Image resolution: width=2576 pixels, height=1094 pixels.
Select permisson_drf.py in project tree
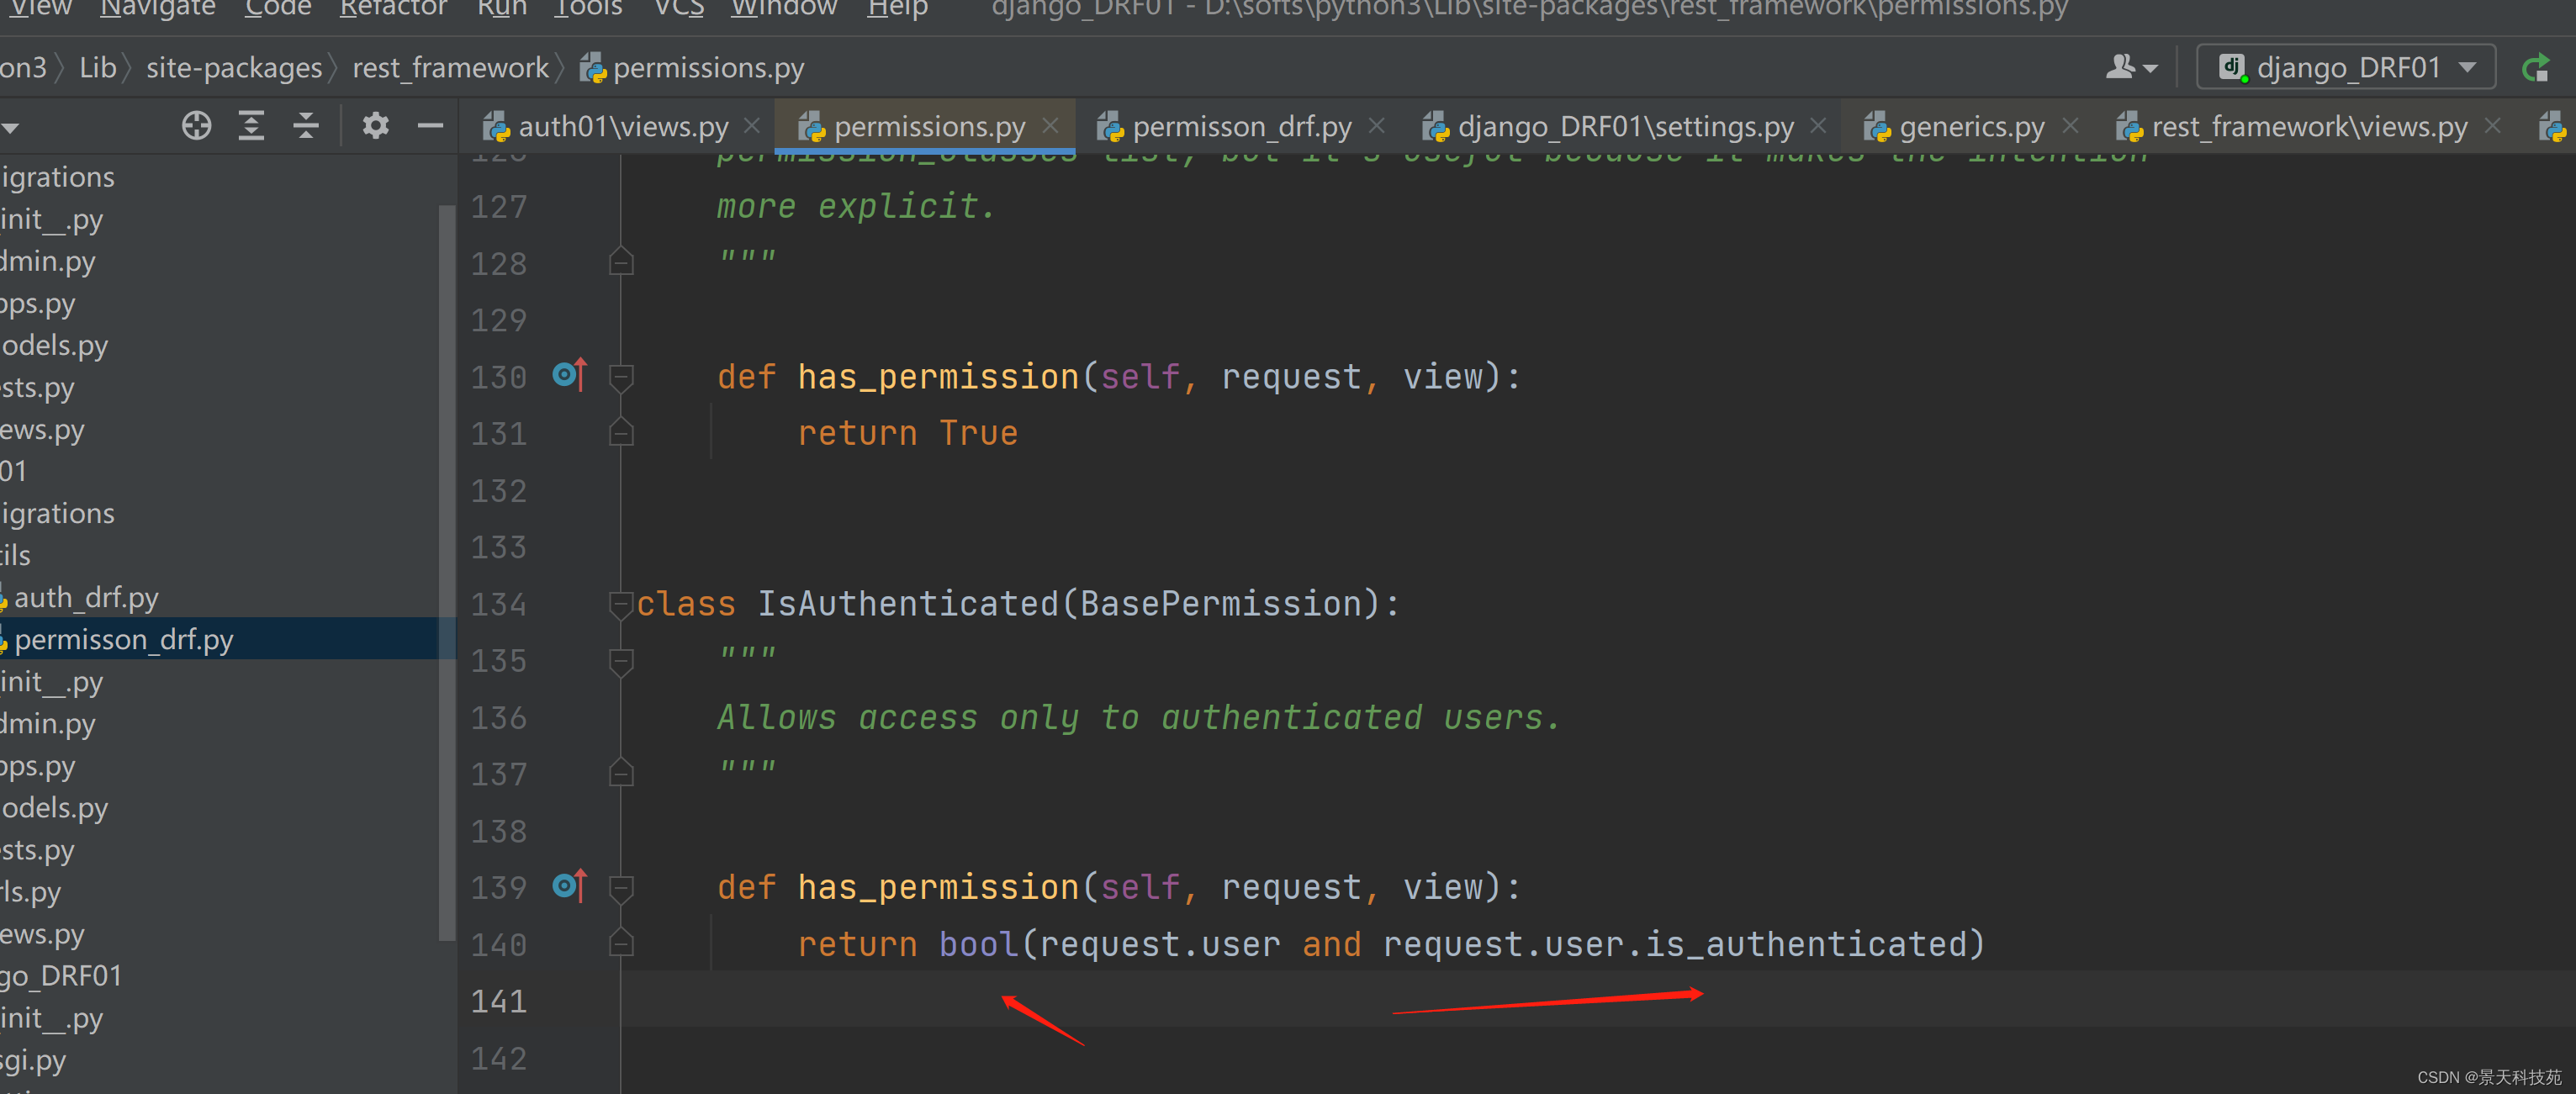pyautogui.click(x=124, y=639)
